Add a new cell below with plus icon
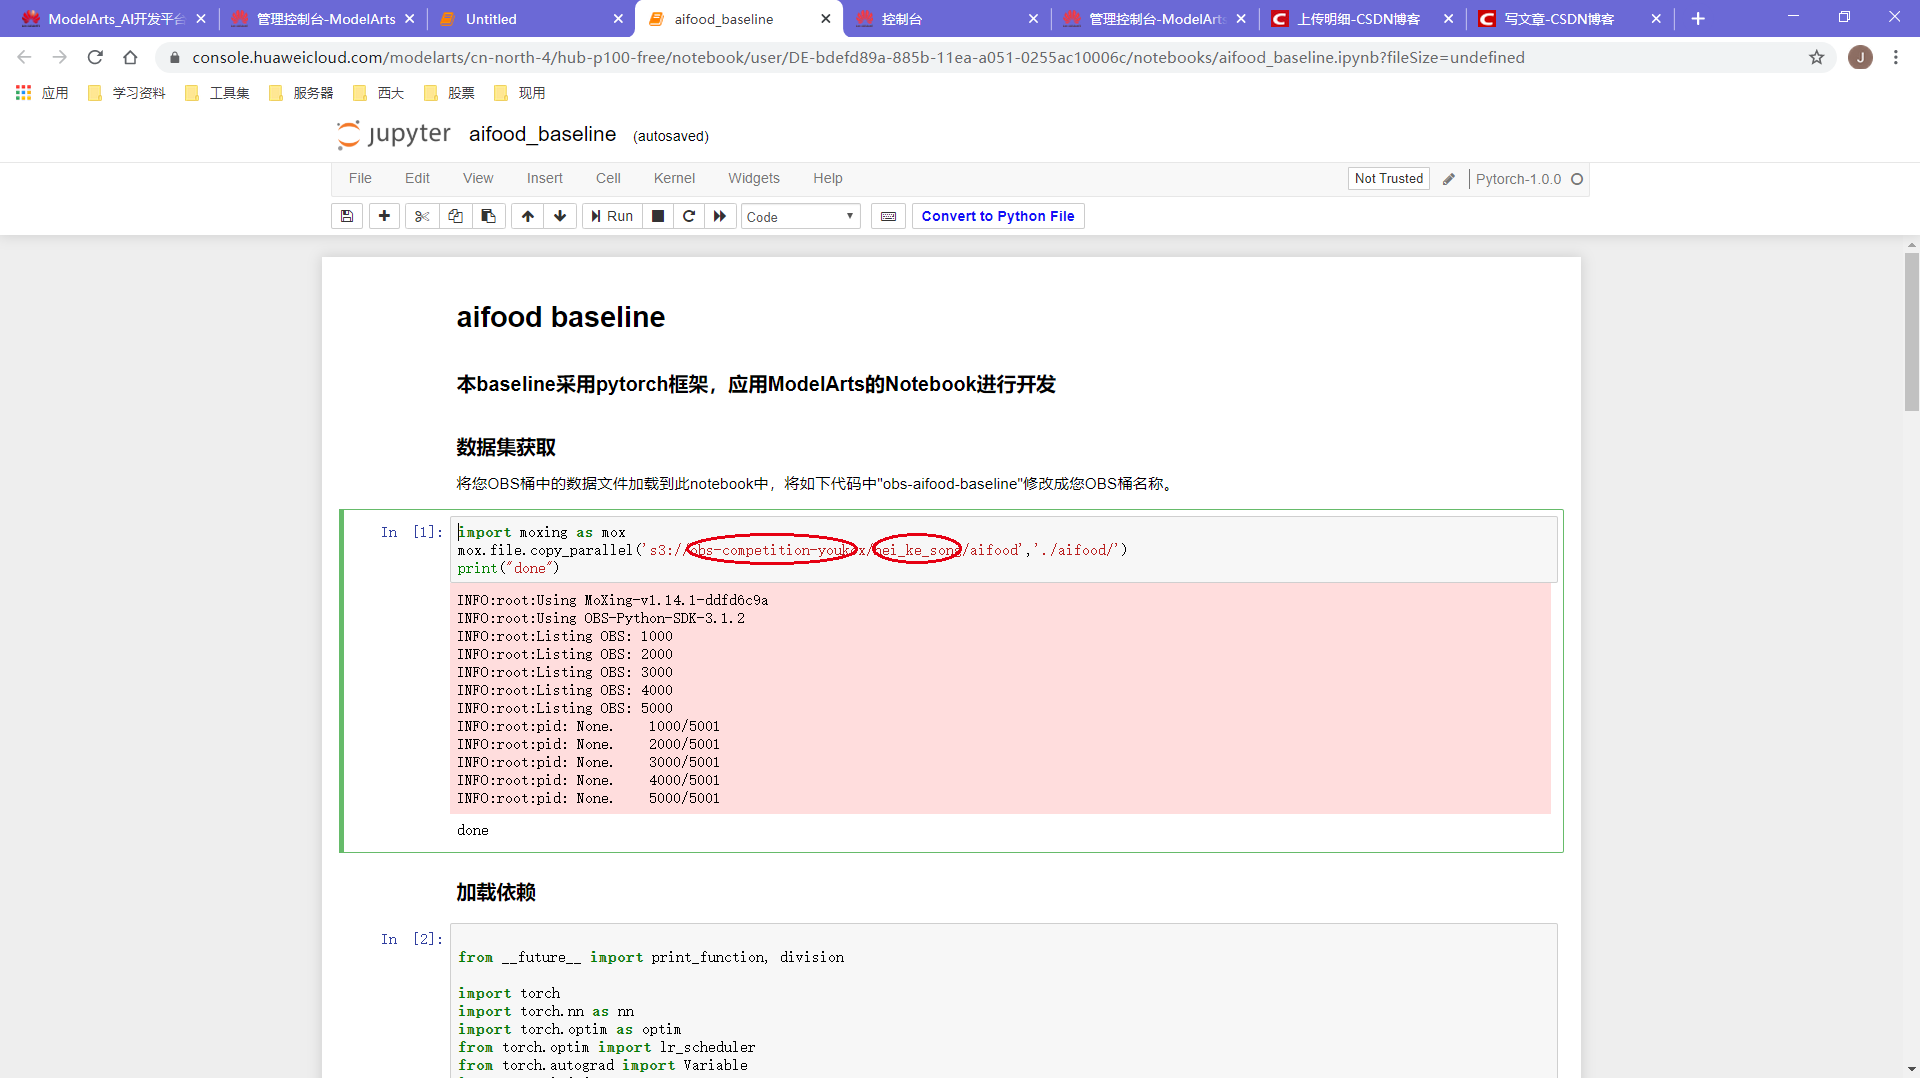1920x1078 pixels. click(x=384, y=216)
